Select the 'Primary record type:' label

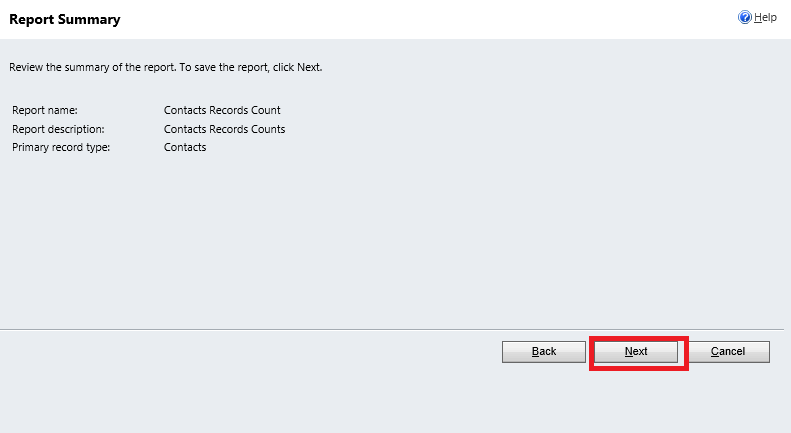pos(61,147)
